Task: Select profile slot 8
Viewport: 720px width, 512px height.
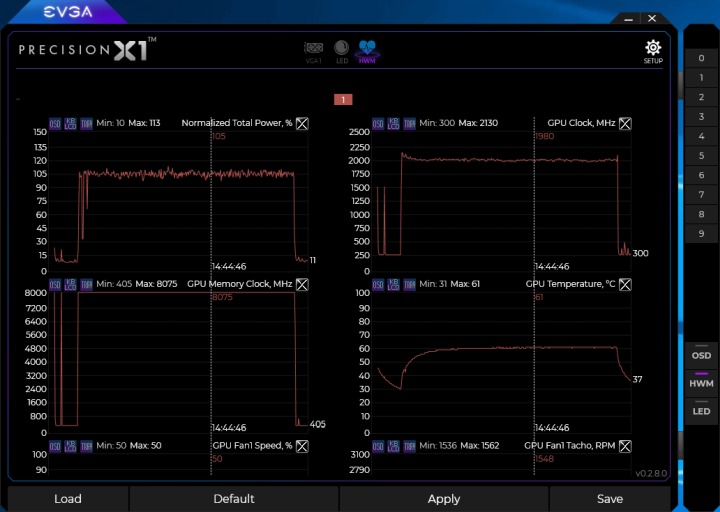Action: [x=701, y=214]
